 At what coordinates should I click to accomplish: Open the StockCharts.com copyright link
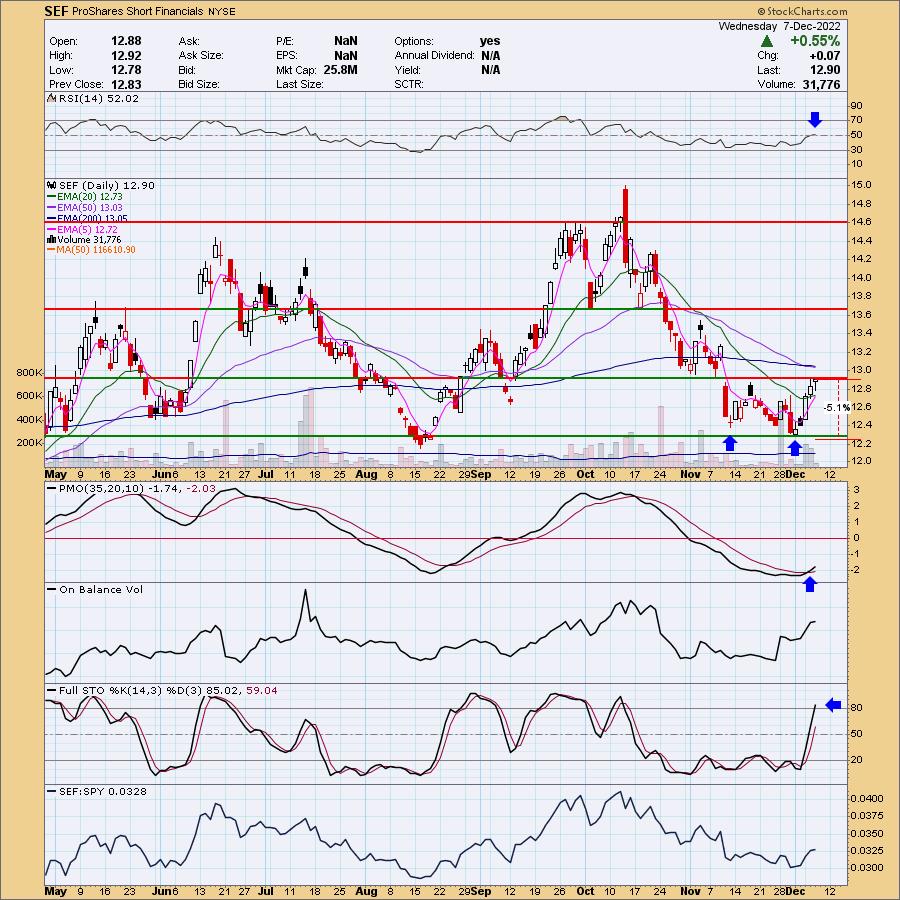click(802, 11)
